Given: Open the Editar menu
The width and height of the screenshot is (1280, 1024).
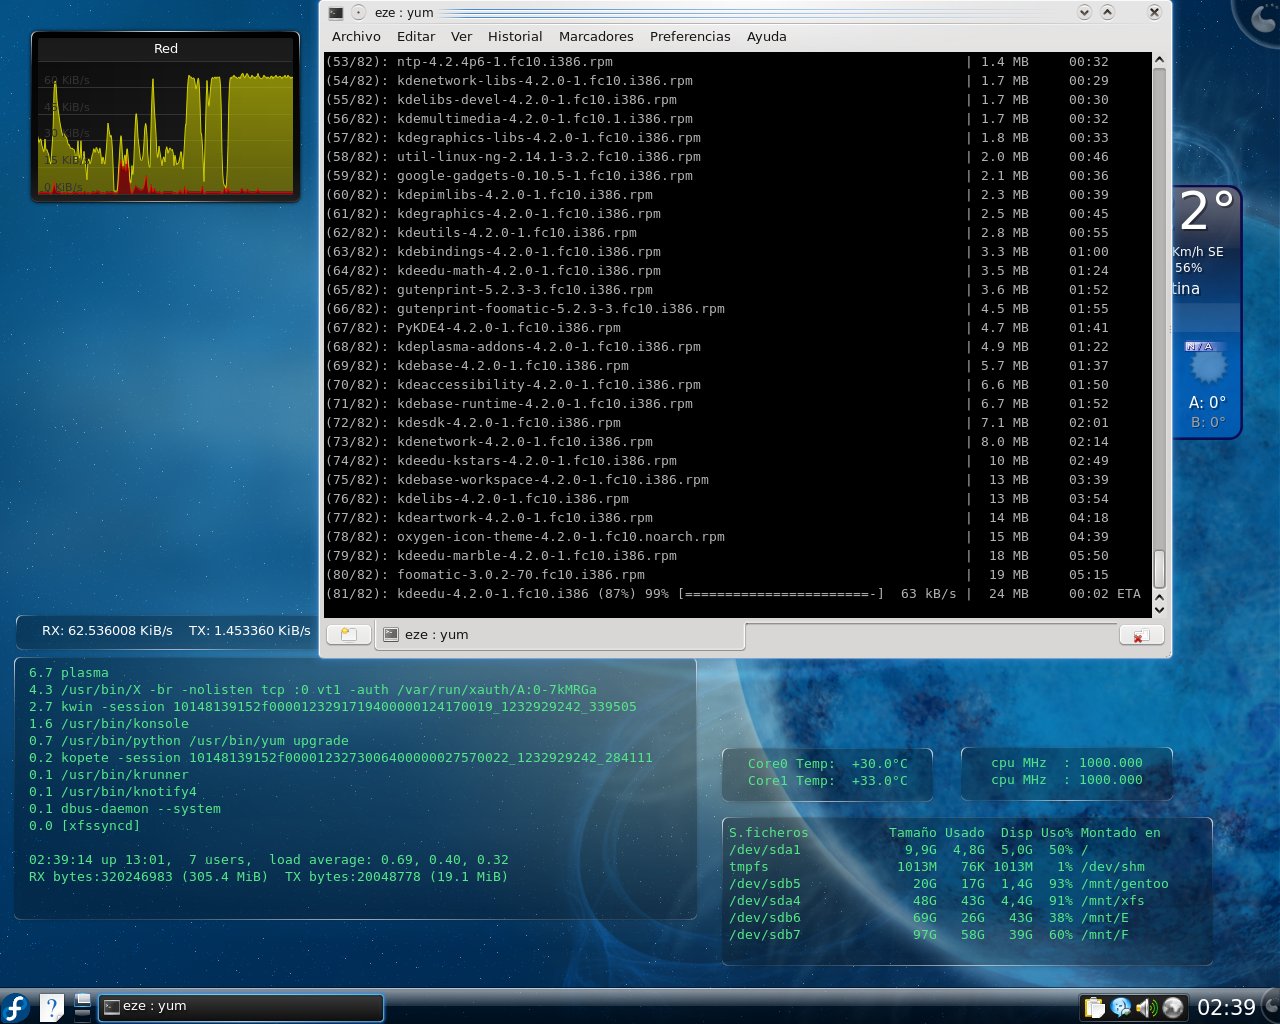Looking at the screenshot, I should 416,37.
